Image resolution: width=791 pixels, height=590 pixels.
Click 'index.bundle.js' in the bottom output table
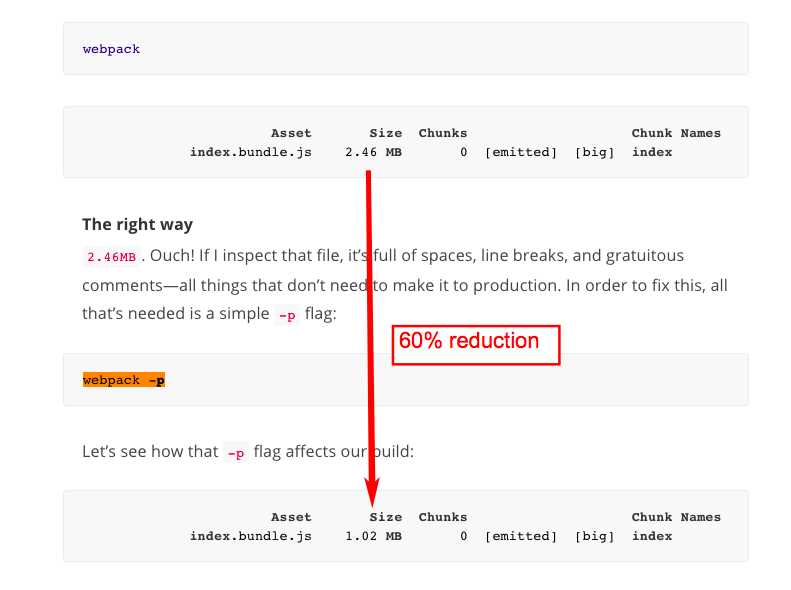pos(251,536)
